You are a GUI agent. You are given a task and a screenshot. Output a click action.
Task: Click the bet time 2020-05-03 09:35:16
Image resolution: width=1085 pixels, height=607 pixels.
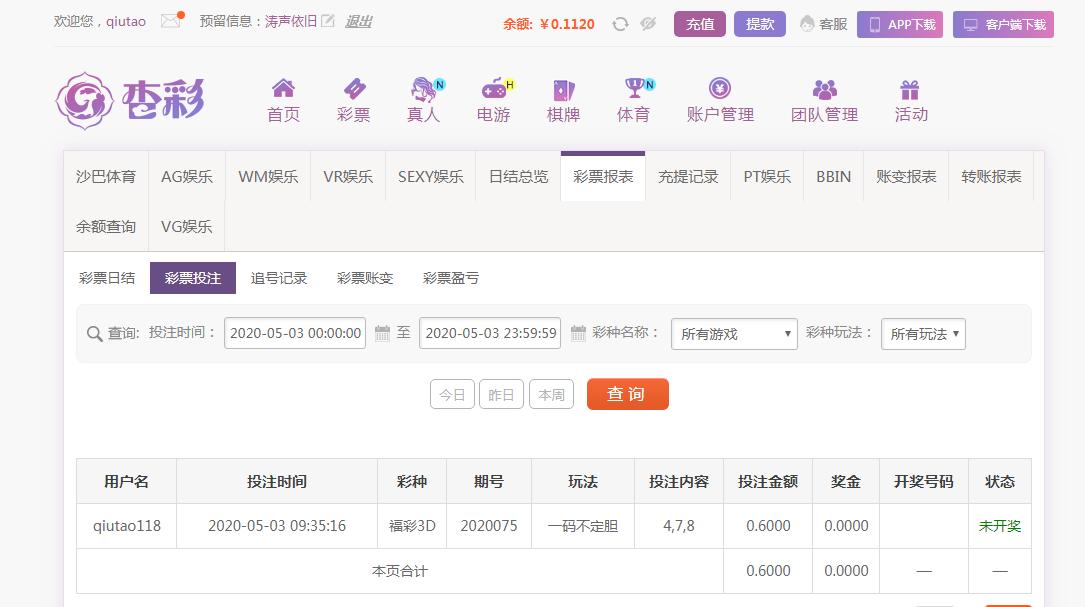click(x=277, y=526)
